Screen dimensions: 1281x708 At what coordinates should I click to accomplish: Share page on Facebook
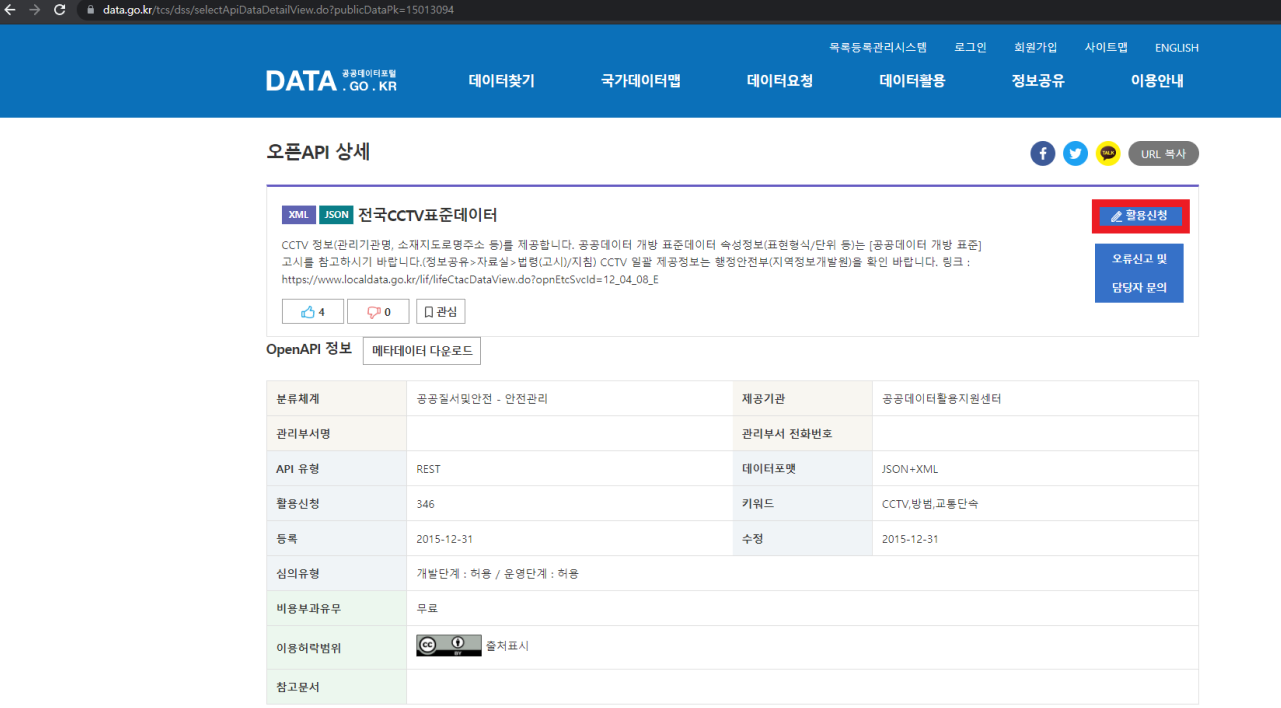[1043, 154]
